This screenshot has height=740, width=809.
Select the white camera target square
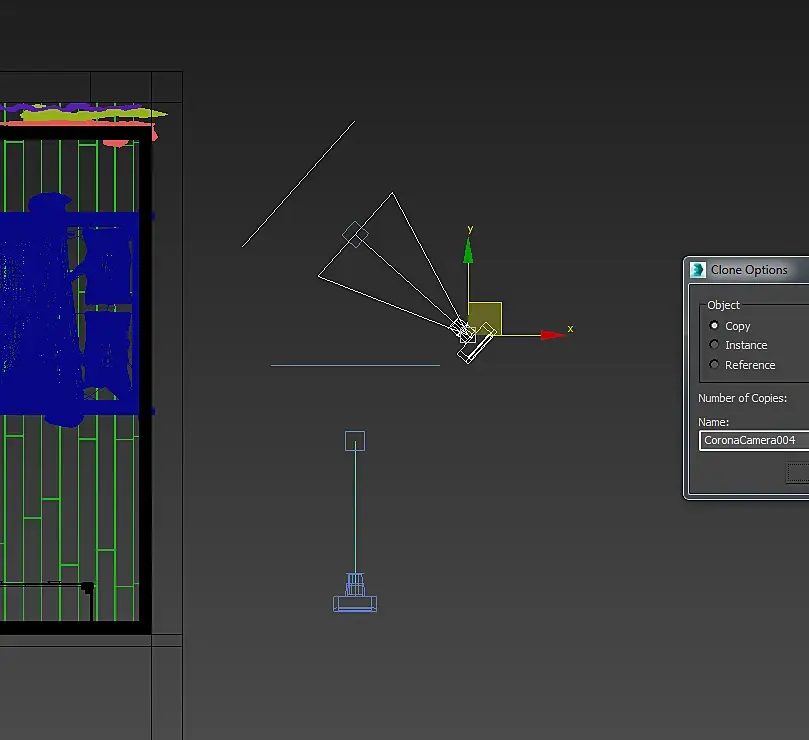click(x=355, y=235)
